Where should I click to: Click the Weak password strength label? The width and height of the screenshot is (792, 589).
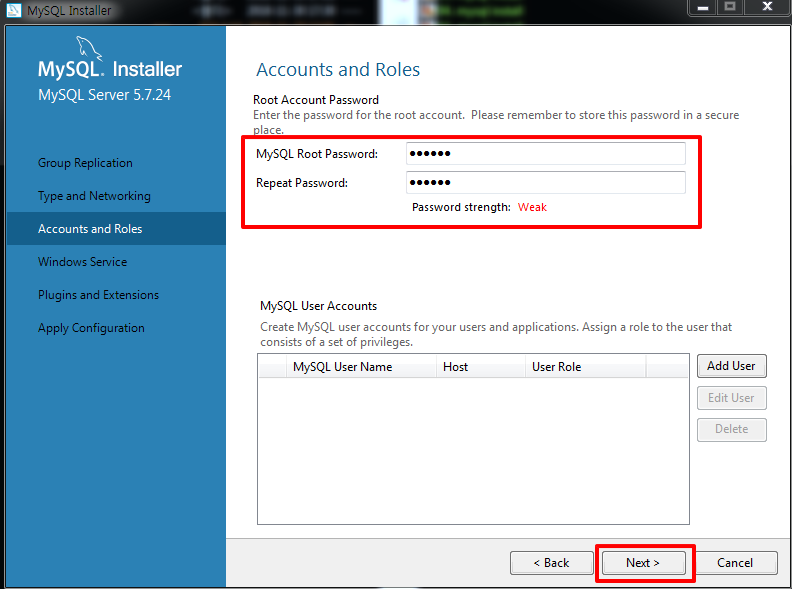532,207
